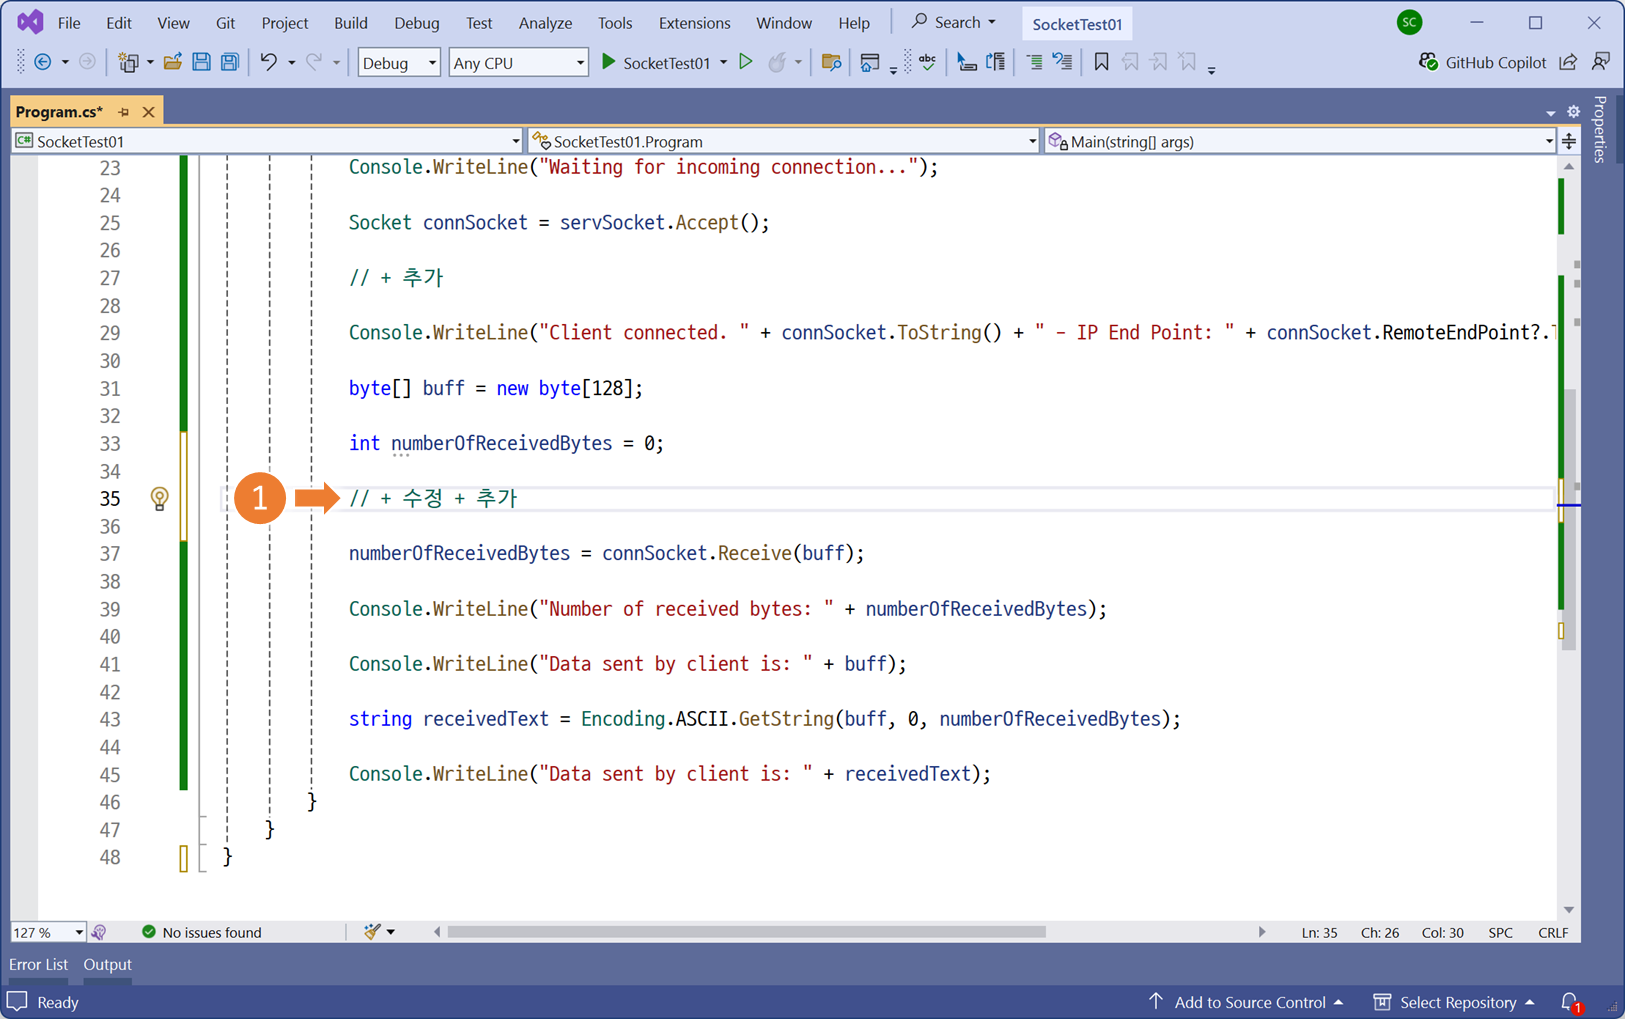Image resolution: width=1625 pixels, height=1019 pixels.
Task: Expand the New Project dropdown arrow
Action: [x=150, y=62]
